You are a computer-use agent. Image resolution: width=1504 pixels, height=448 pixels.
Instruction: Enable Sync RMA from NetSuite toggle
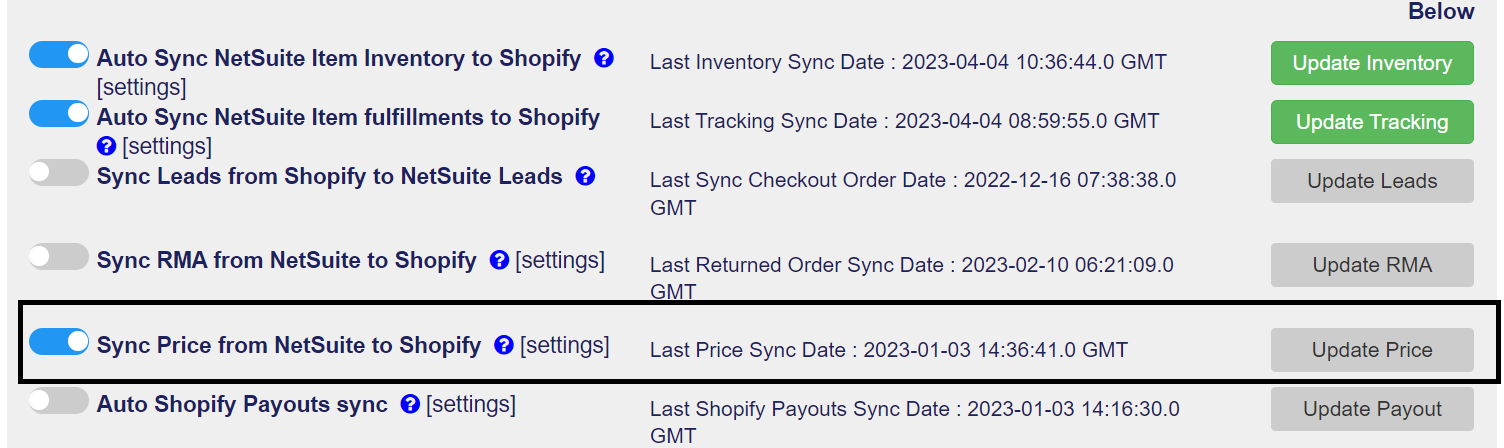point(59,258)
